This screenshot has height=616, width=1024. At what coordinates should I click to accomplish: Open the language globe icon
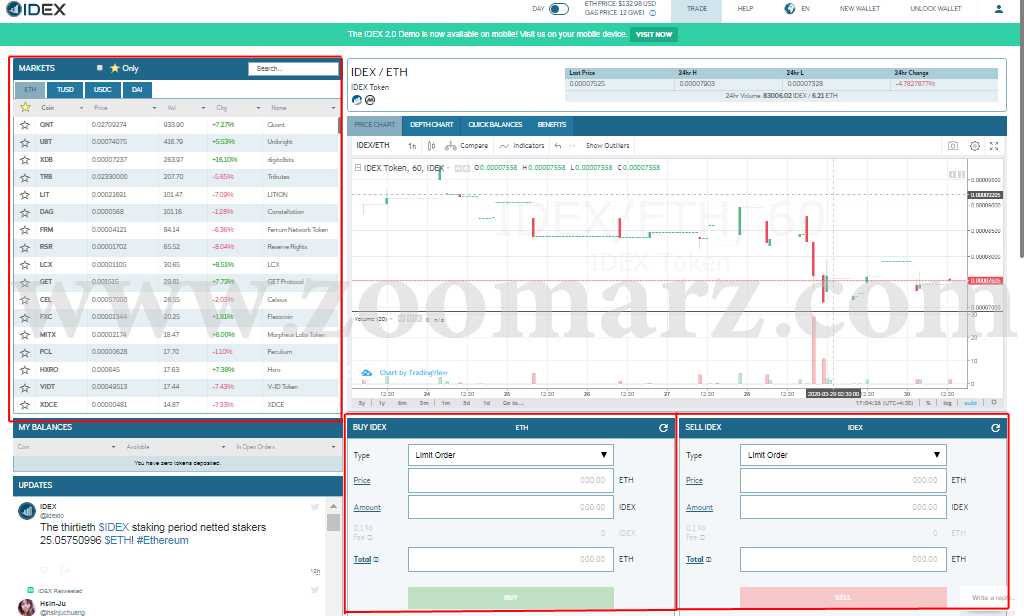pos(790,8)
